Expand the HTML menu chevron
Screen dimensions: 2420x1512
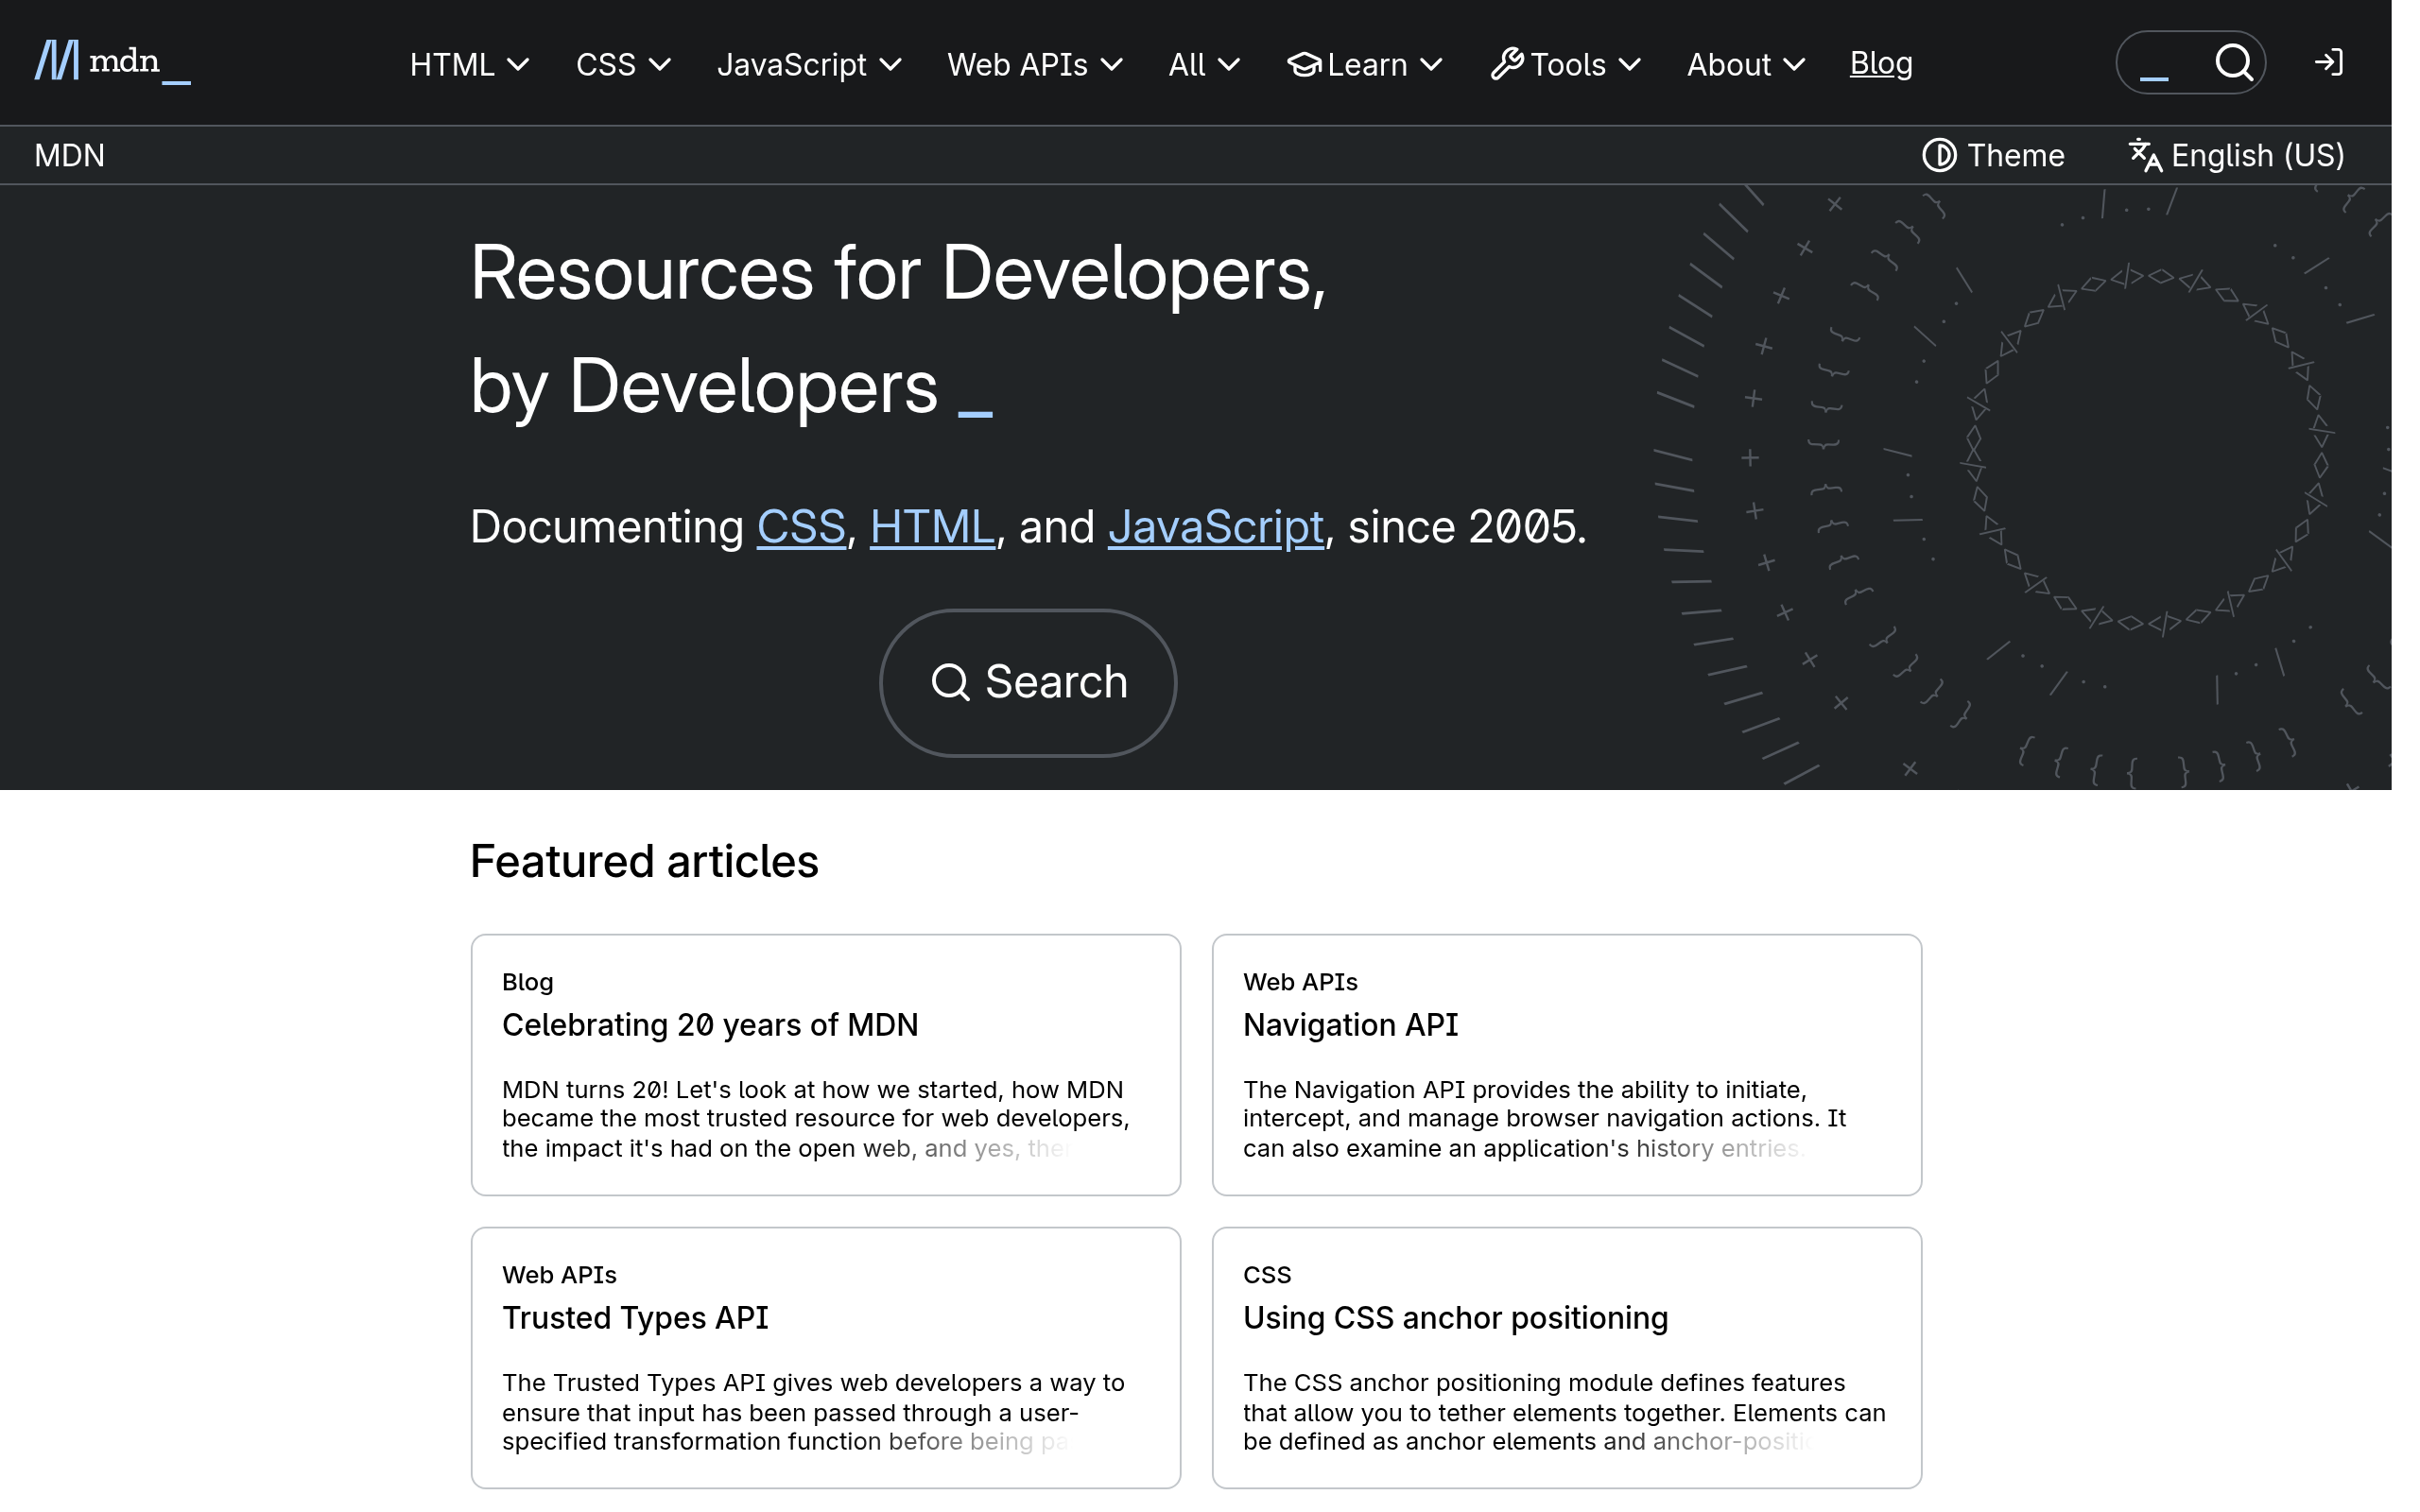coord(518,65)
